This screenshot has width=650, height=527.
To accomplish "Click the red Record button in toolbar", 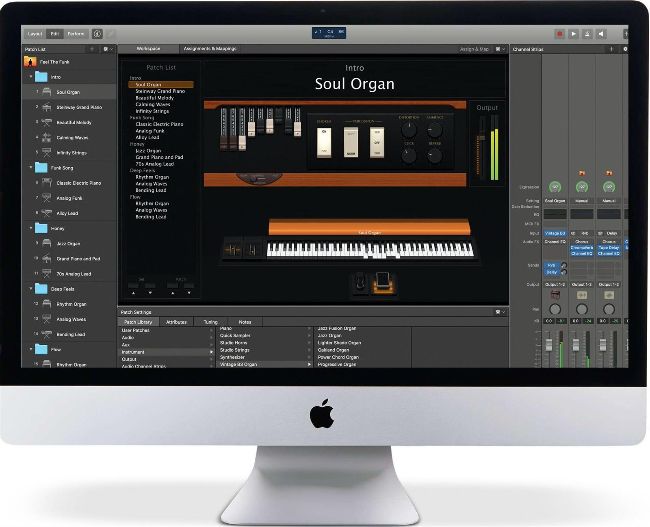I will click(557, 34).
